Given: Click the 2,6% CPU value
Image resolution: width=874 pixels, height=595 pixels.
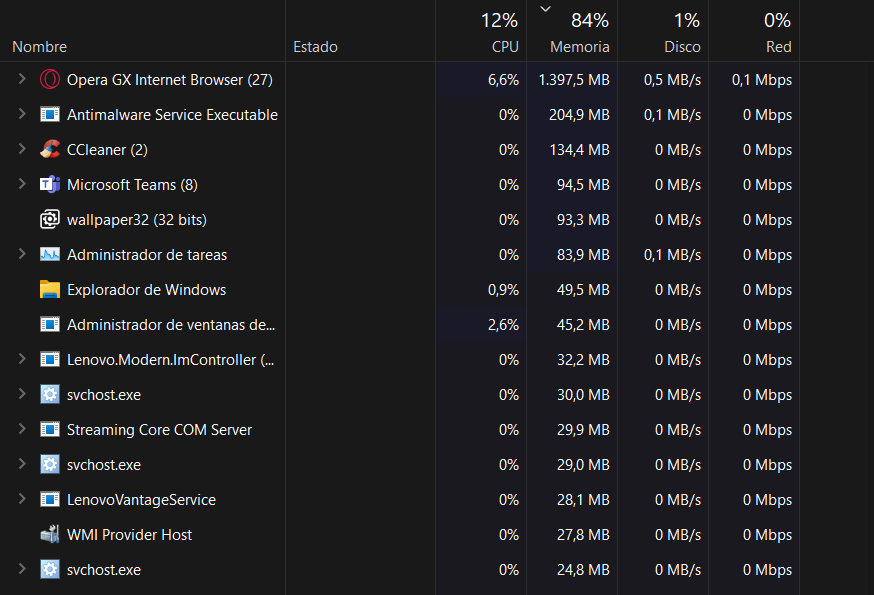Looking at the screenshot, I should (x=503, y=325).
